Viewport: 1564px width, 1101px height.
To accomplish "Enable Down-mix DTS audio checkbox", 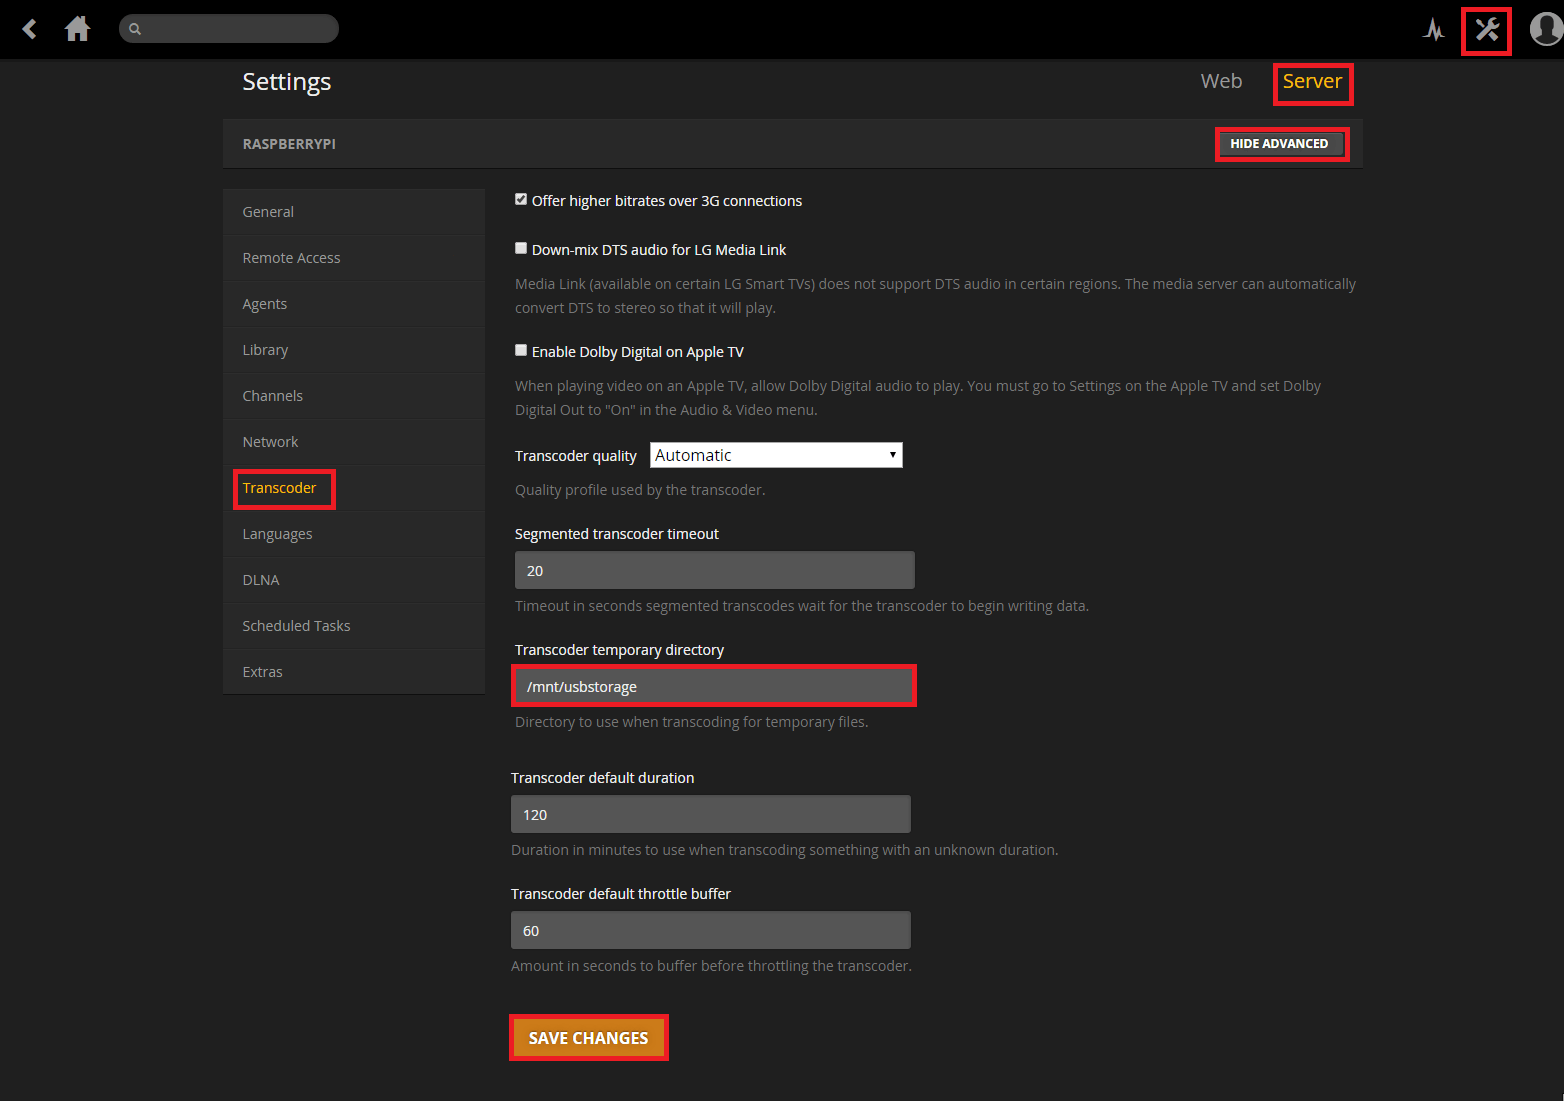I will pos(521,249).
